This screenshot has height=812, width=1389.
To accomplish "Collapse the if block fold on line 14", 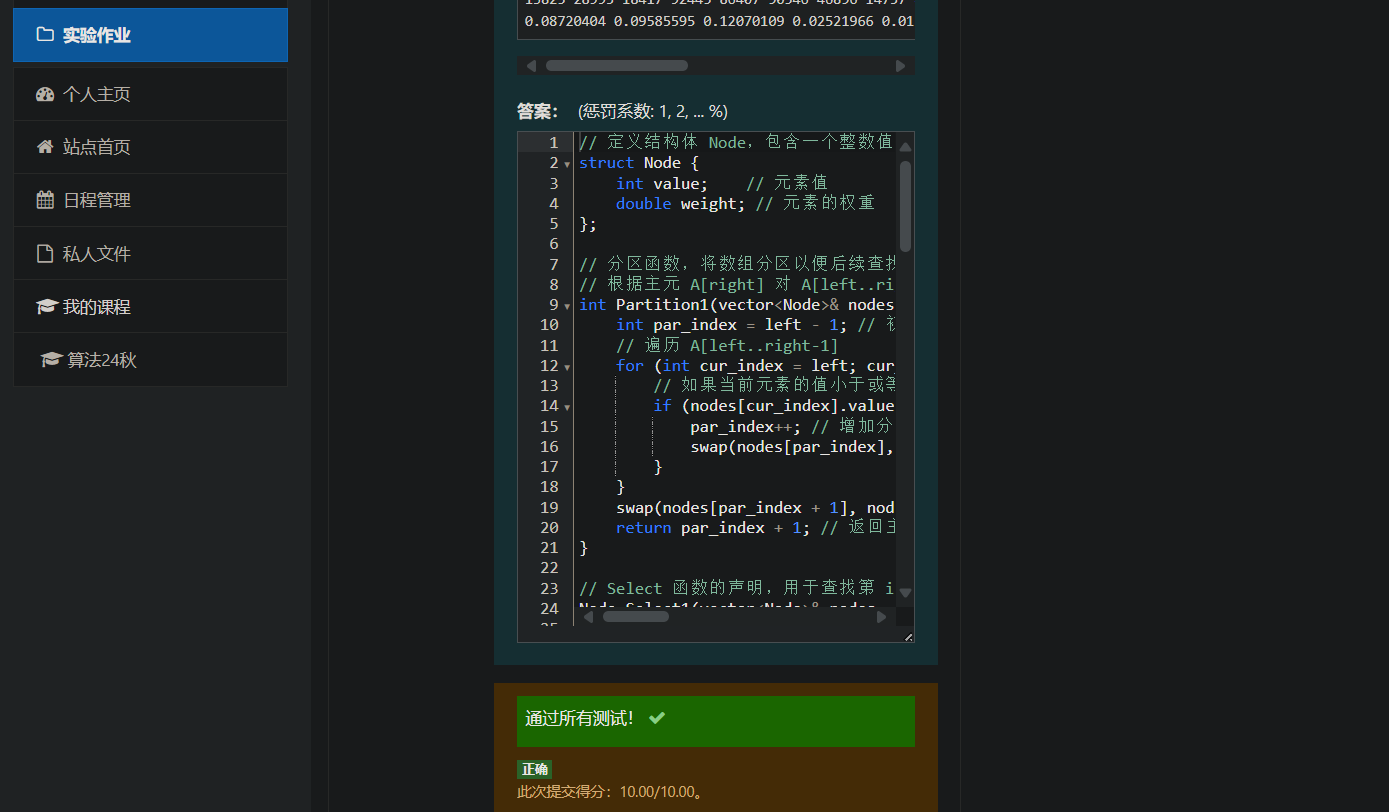I will coord(567,407).
